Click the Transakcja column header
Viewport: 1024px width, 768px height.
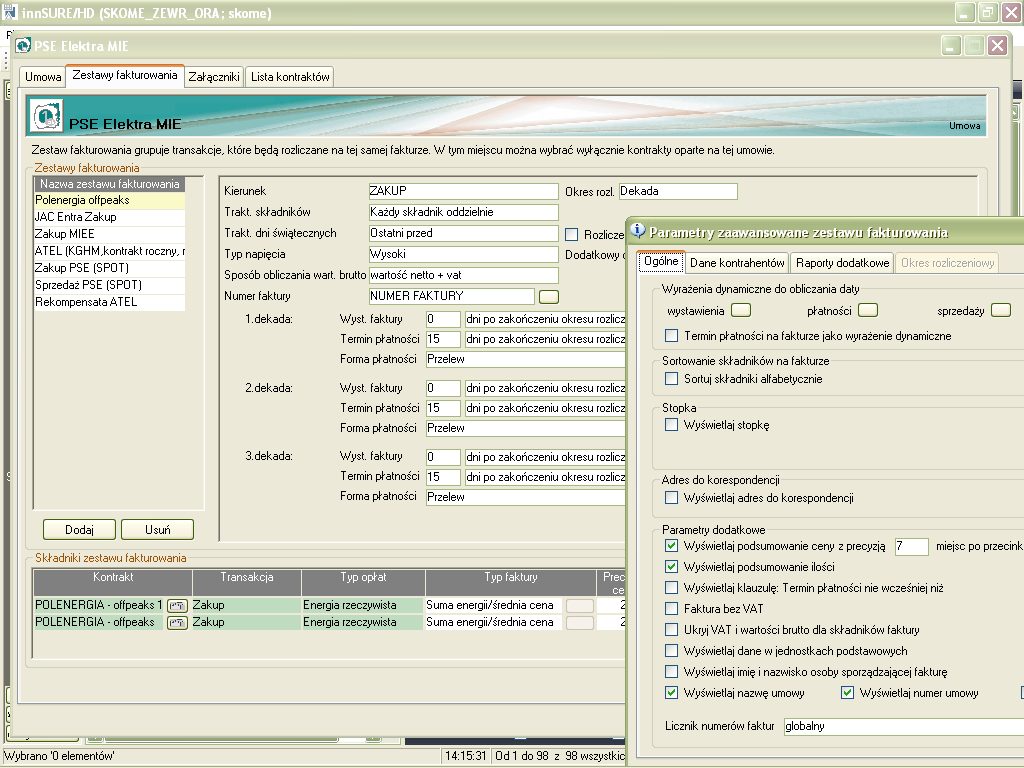coord(247,583)
